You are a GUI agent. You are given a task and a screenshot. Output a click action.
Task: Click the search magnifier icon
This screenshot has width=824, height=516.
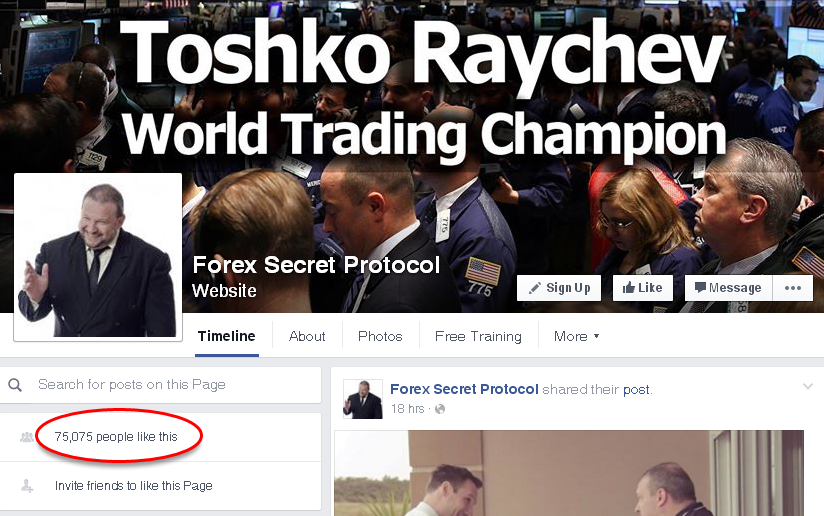tap(15, 385)
